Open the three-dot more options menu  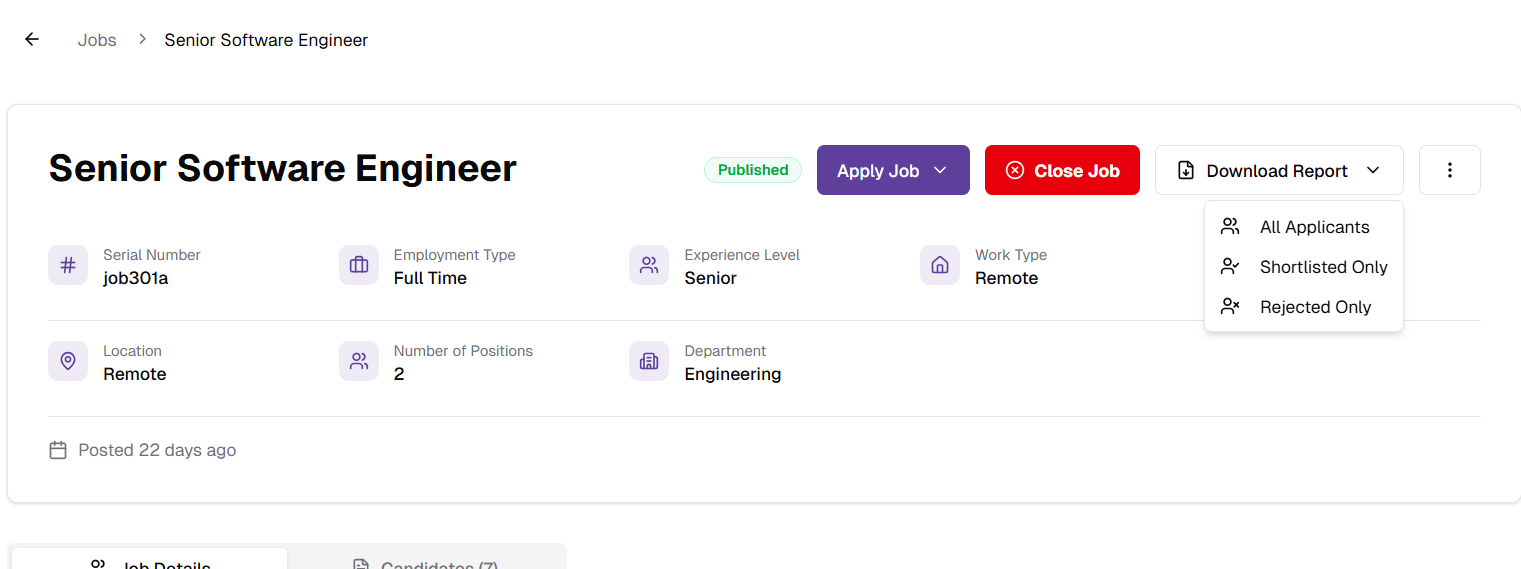point(1449,170)
